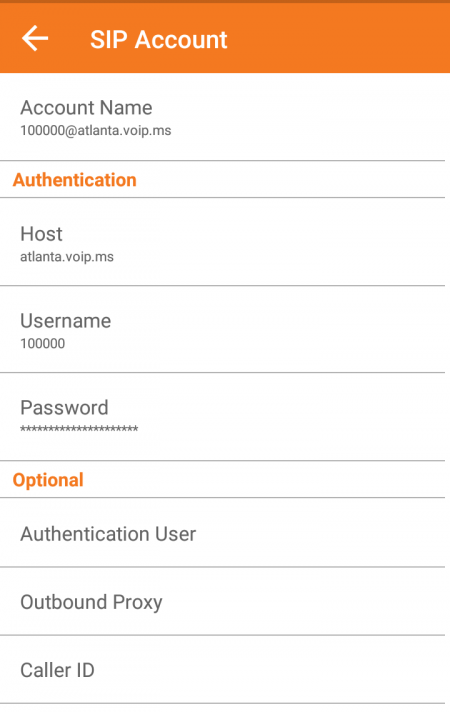450x712 pixels.
Task: Tap the SIP Account title text
Action: point(158,40)
